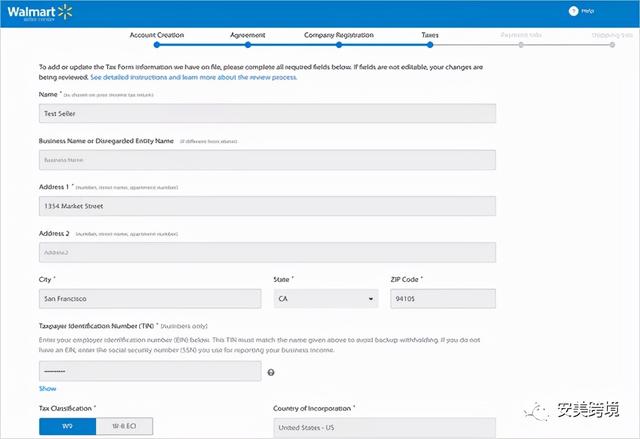
Task: Click the Taxes step dot
Action: [x=429, y=45]
